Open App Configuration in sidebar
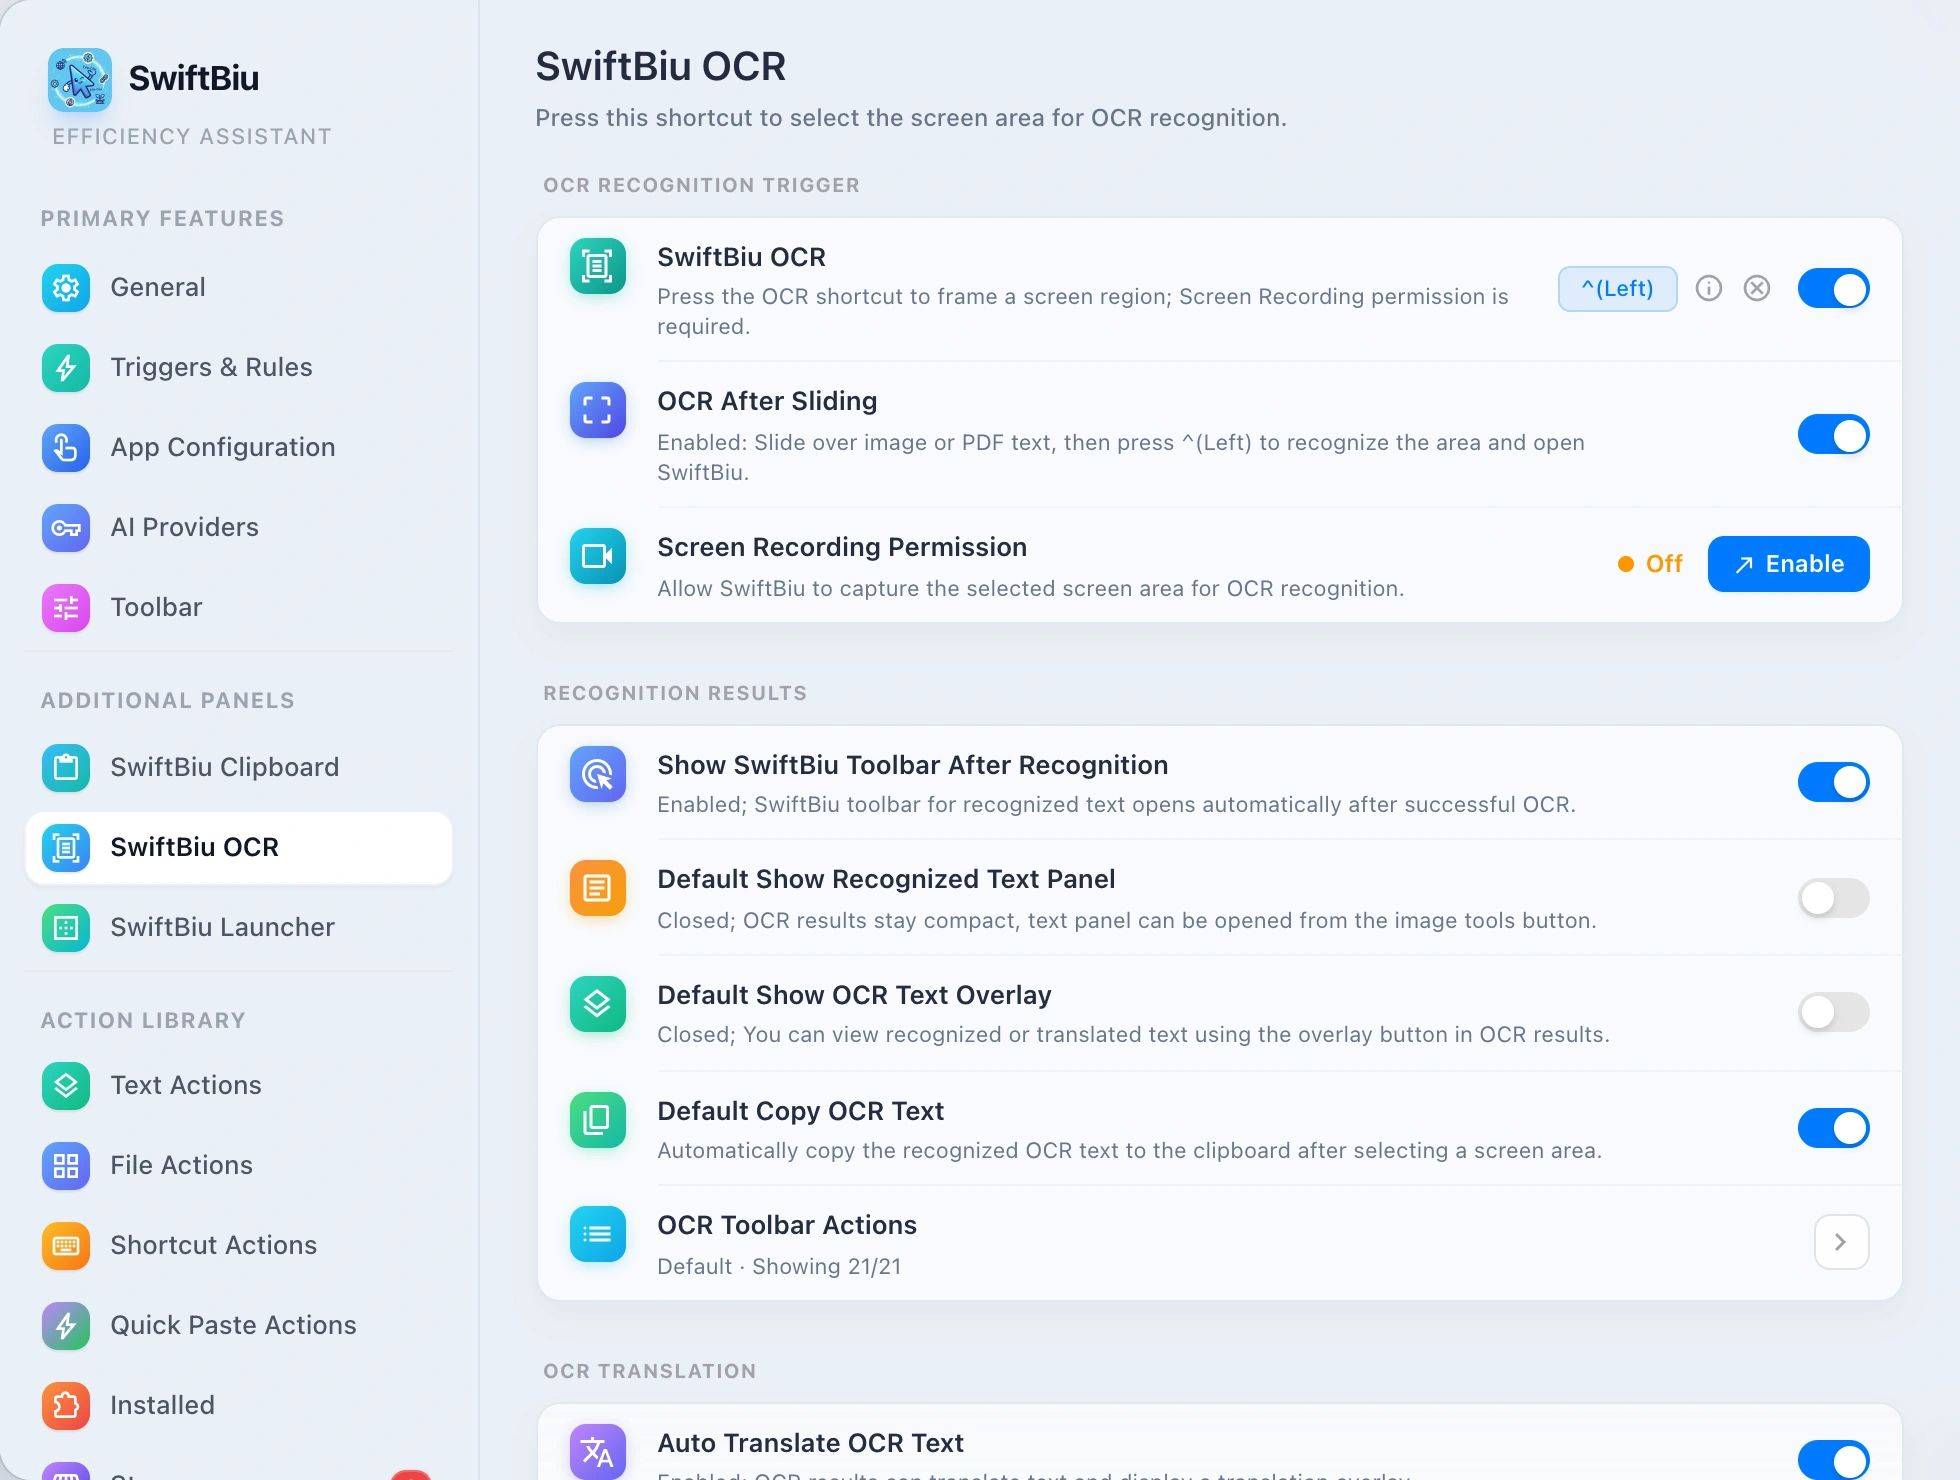1960x1480 pixels. (239, 448)
